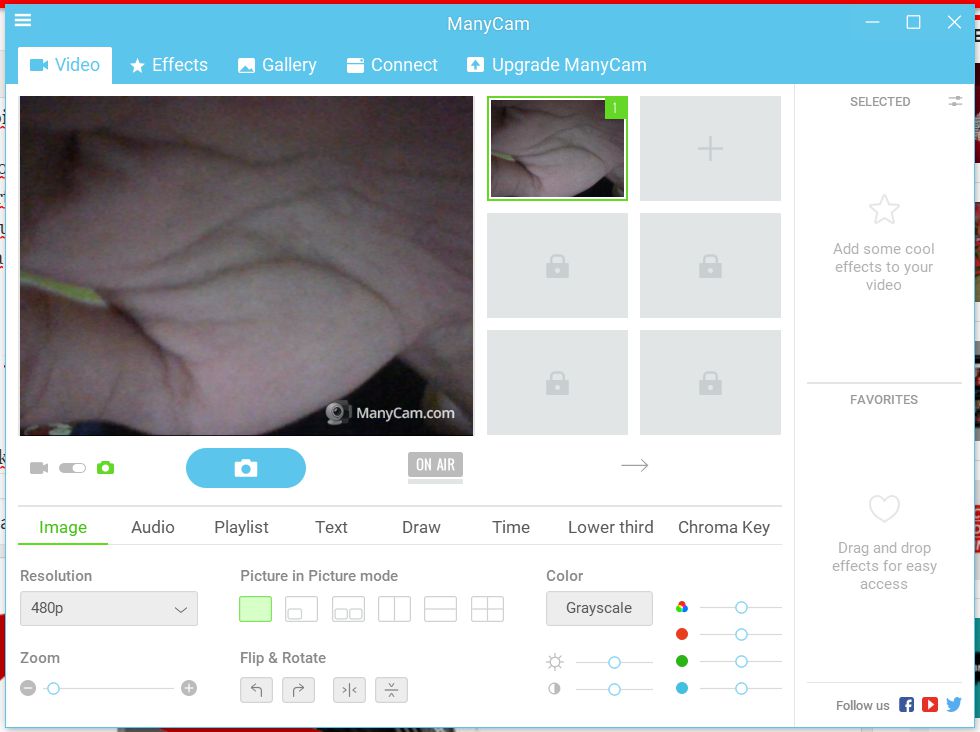Flip the video horizontally
The image size is (980, 732).
click(x=349, y=690)
